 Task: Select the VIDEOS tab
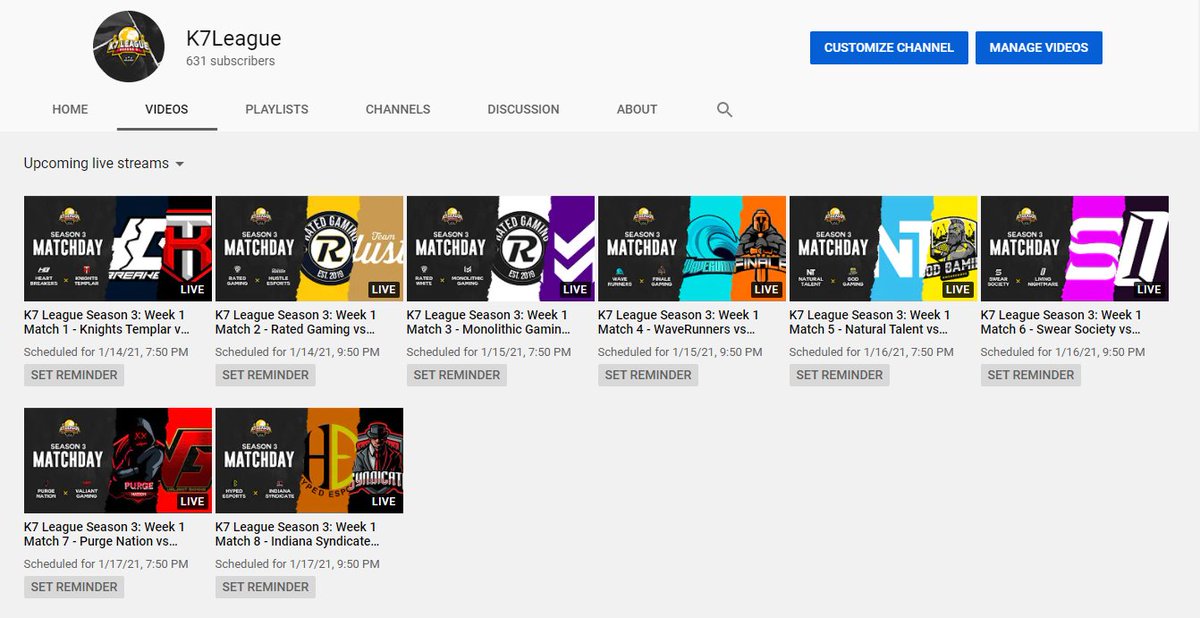pos(167,109)
